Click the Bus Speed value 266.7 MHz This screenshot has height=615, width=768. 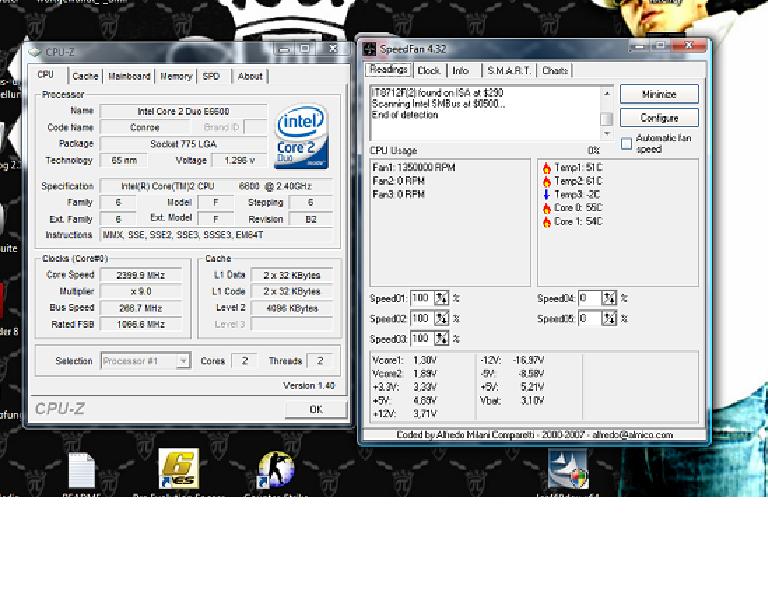pyautogui.click(x=141, y=308)
